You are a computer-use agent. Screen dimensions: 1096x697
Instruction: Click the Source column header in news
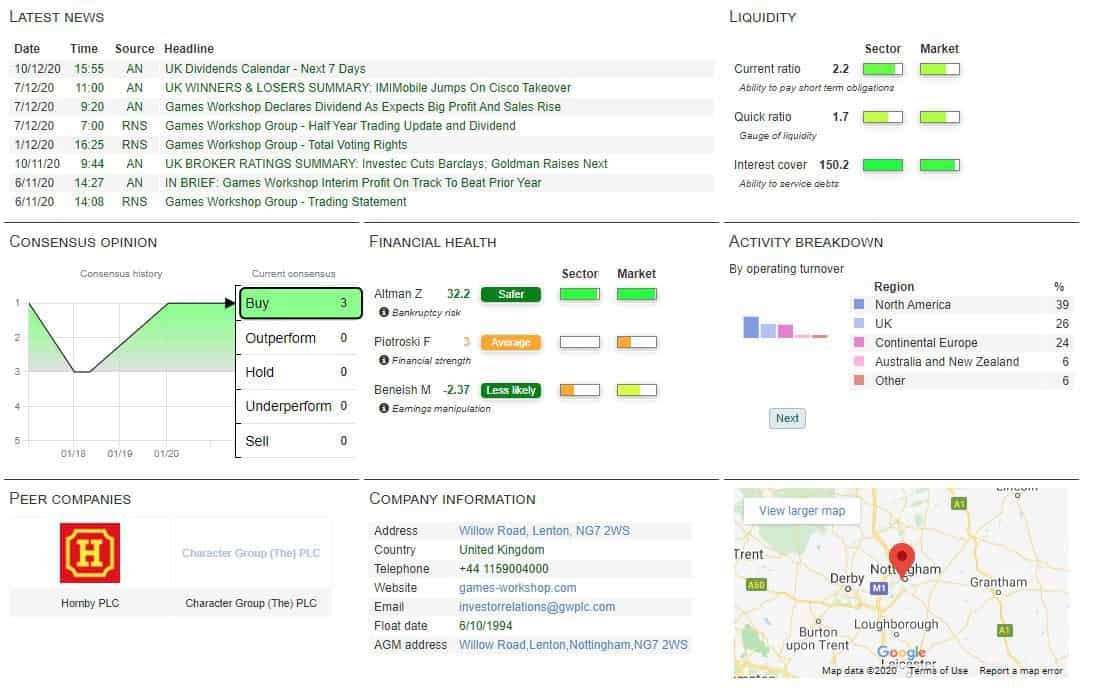coord(134,49)
